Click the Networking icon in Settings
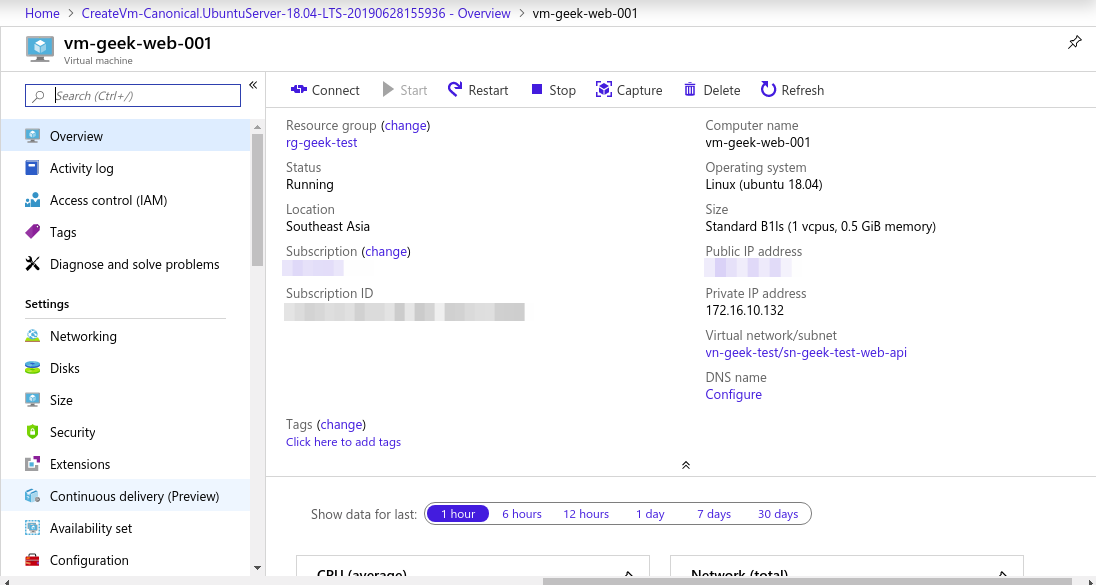 coord(32,336)
